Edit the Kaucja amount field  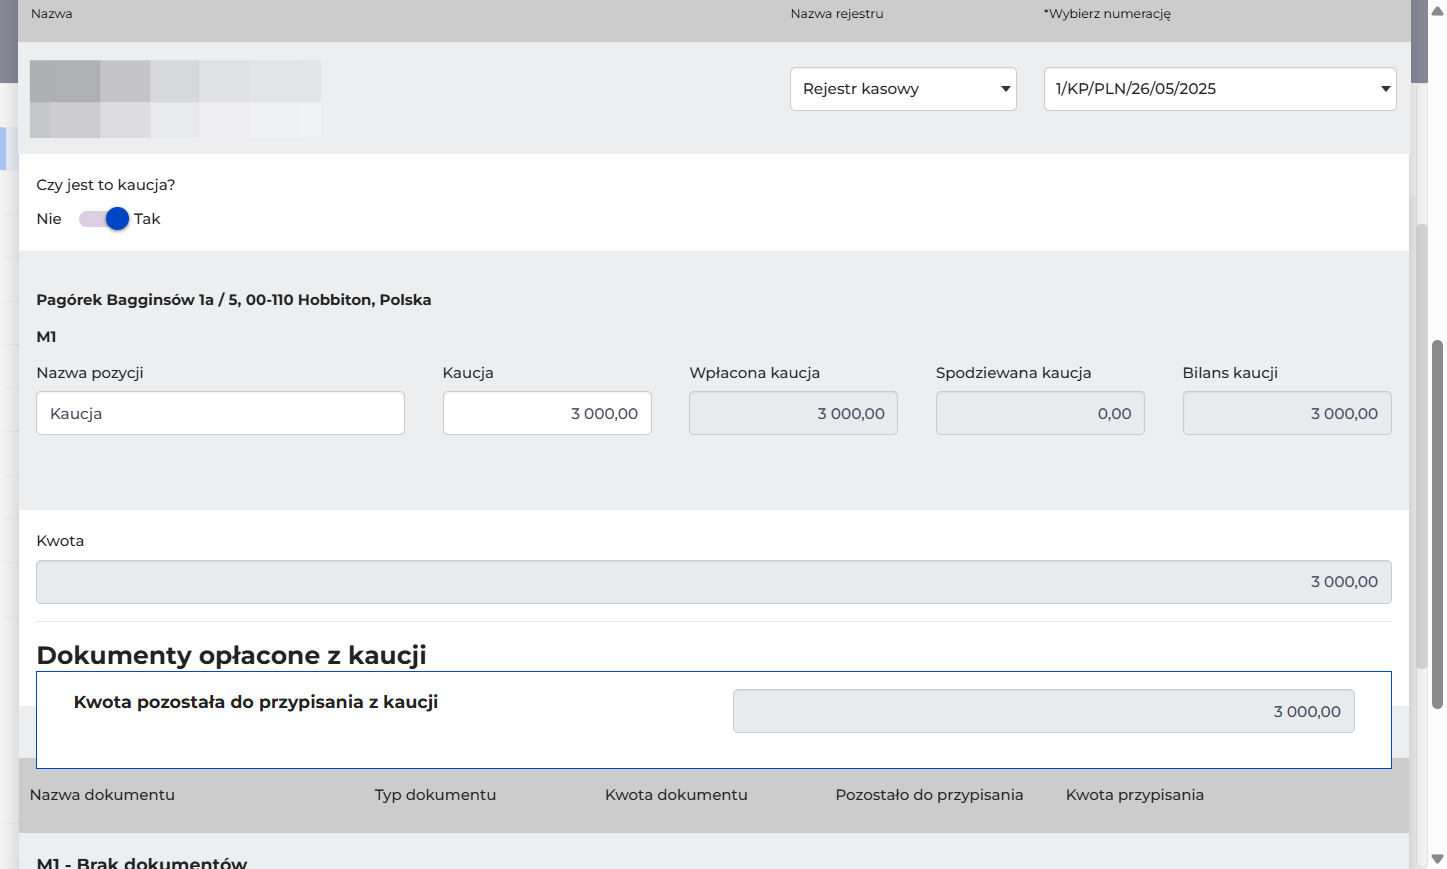click(x=547, y=413)
